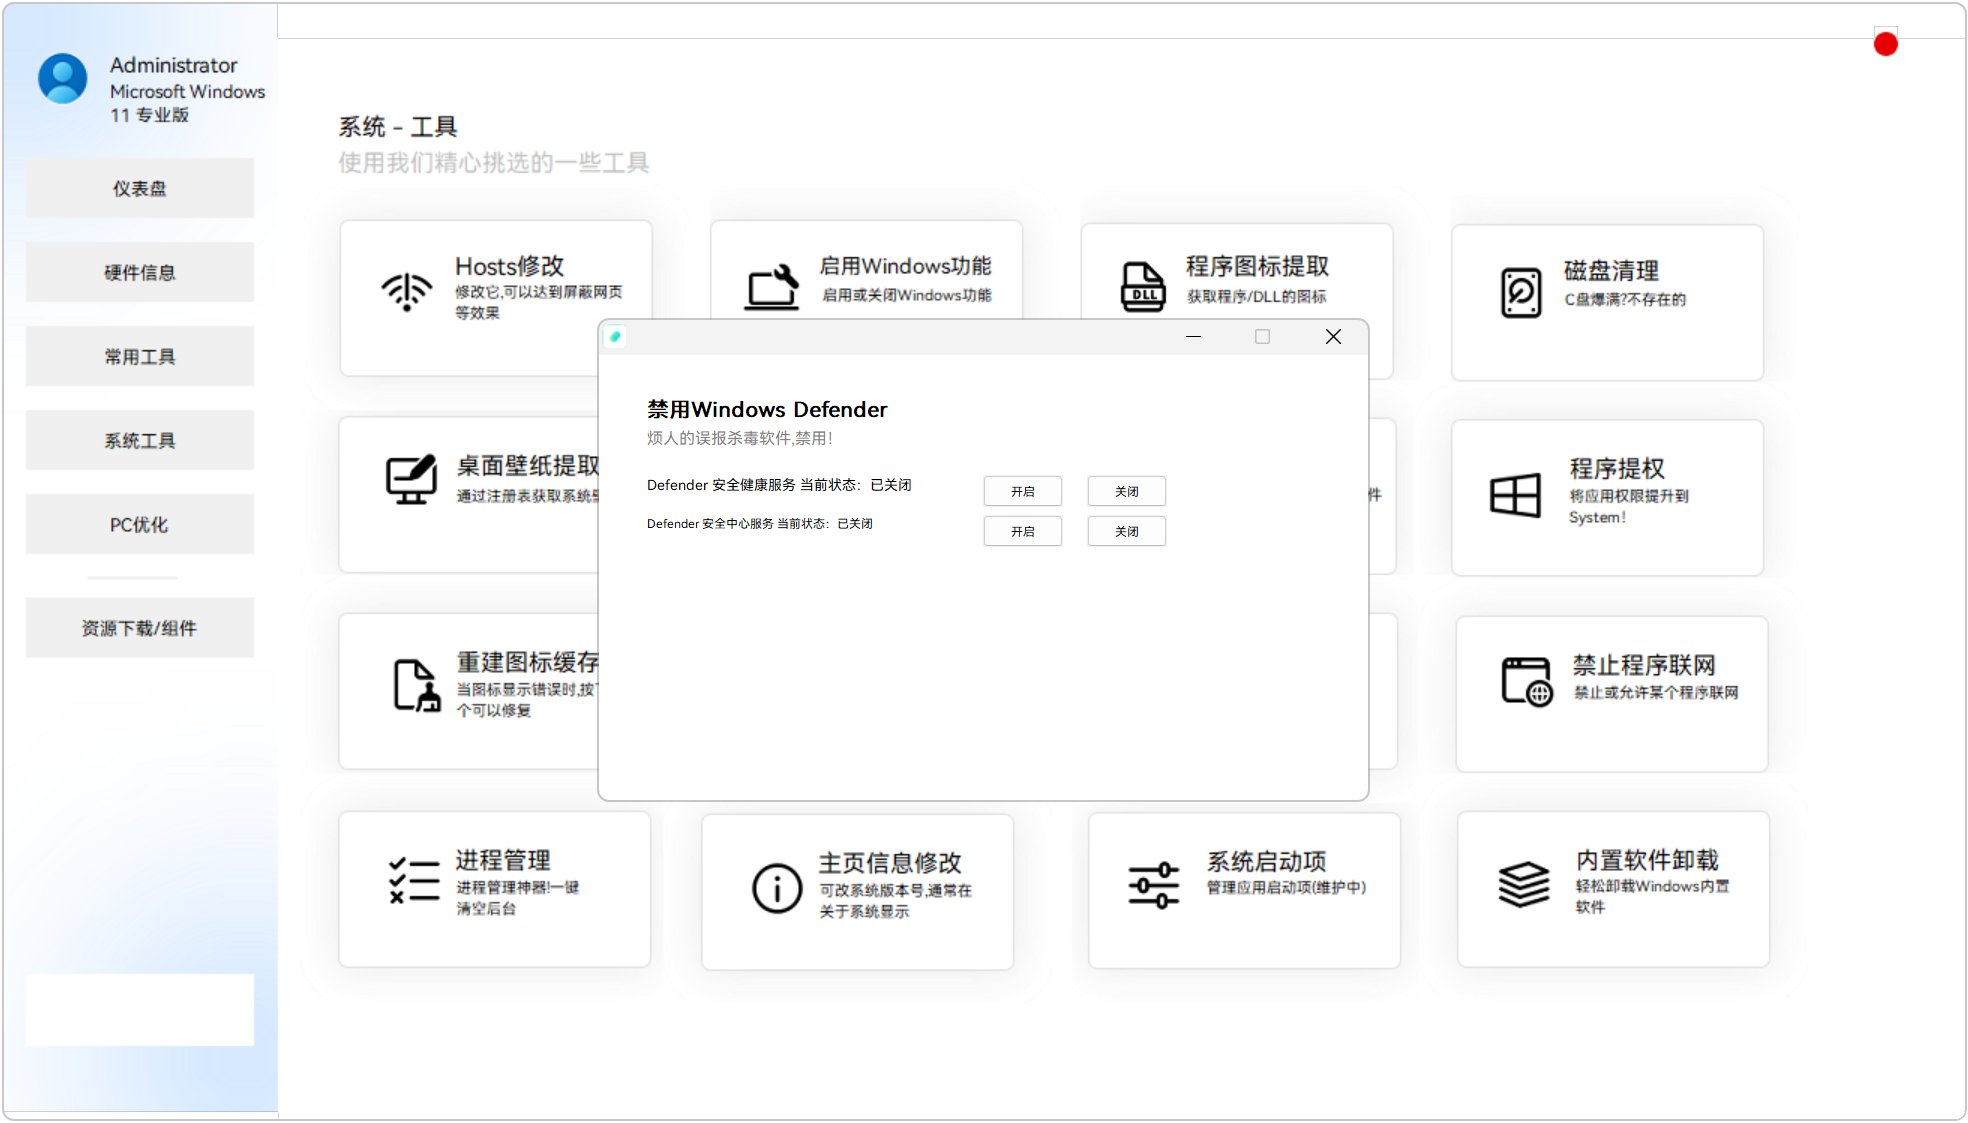
Task: Click the 禁用Windows Defender heading text
Action: click(767, 409)
